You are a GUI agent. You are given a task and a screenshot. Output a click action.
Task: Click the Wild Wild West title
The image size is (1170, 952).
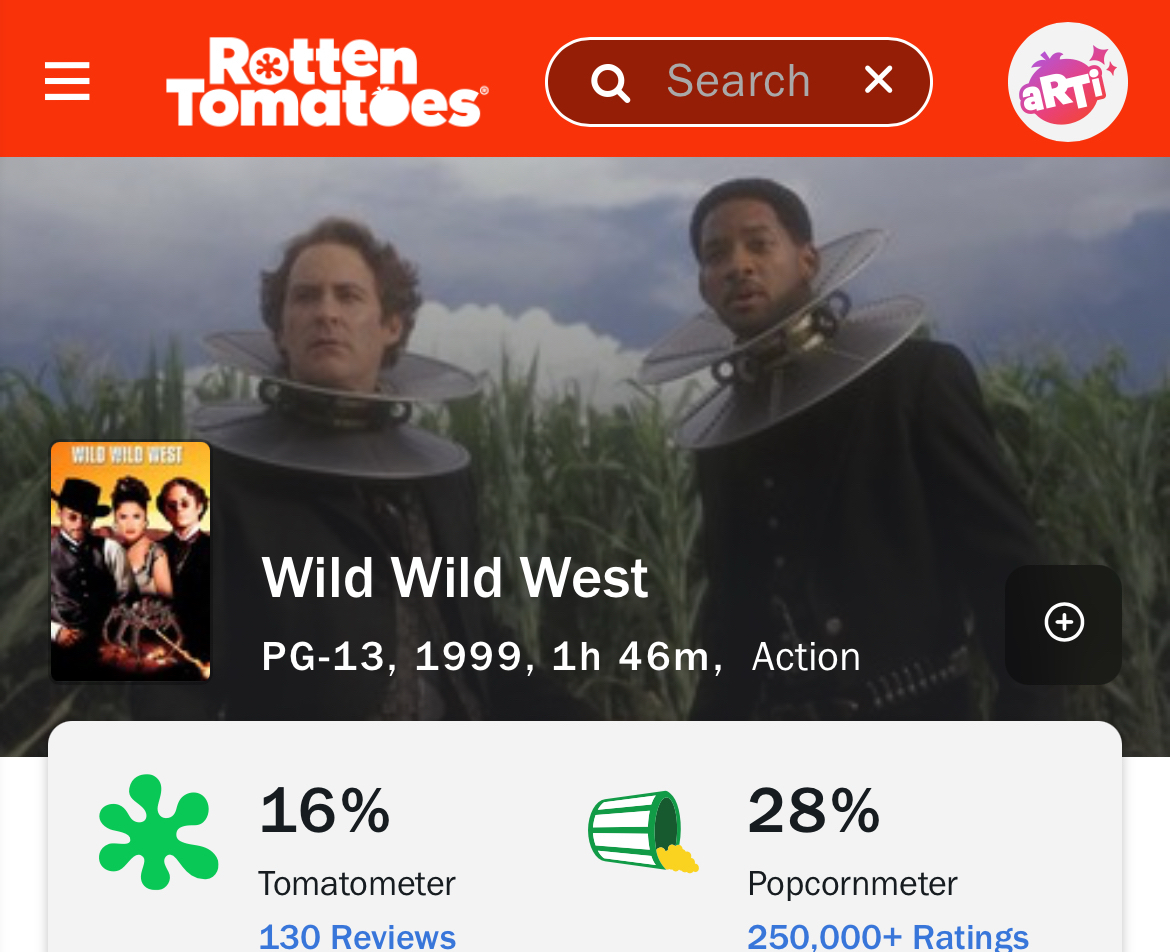455,578
